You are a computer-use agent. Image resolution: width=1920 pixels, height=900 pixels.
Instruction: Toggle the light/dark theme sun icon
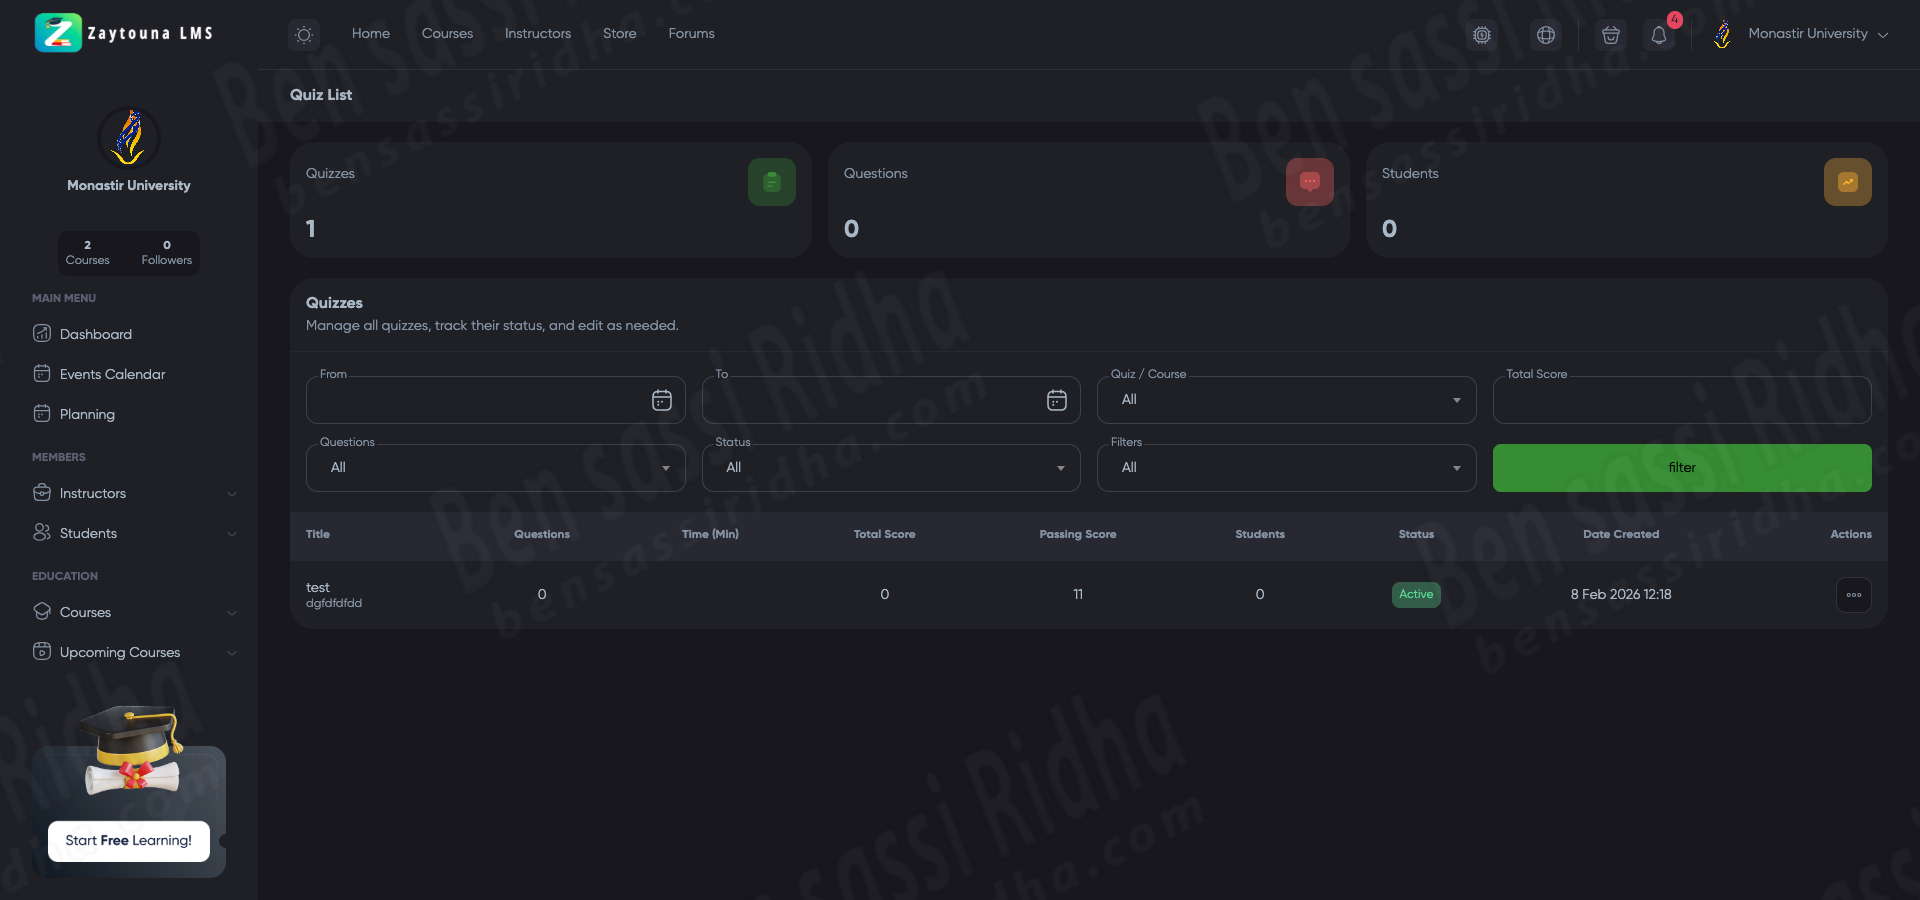[x=304, y=35]
